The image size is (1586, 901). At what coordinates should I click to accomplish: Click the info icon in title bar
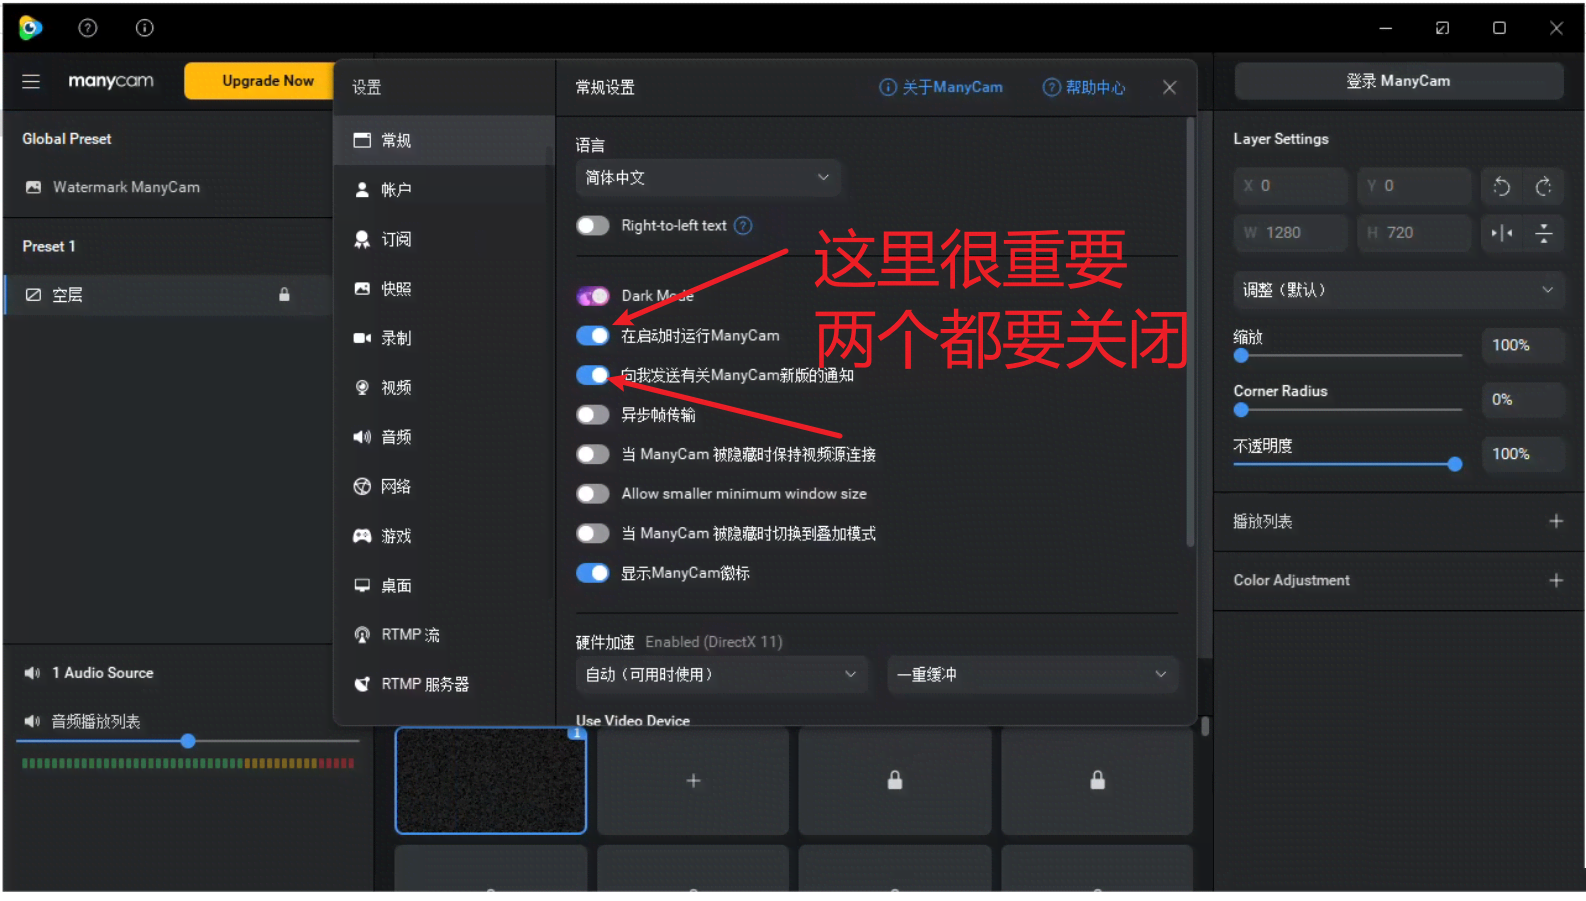(x=145, y=28)
